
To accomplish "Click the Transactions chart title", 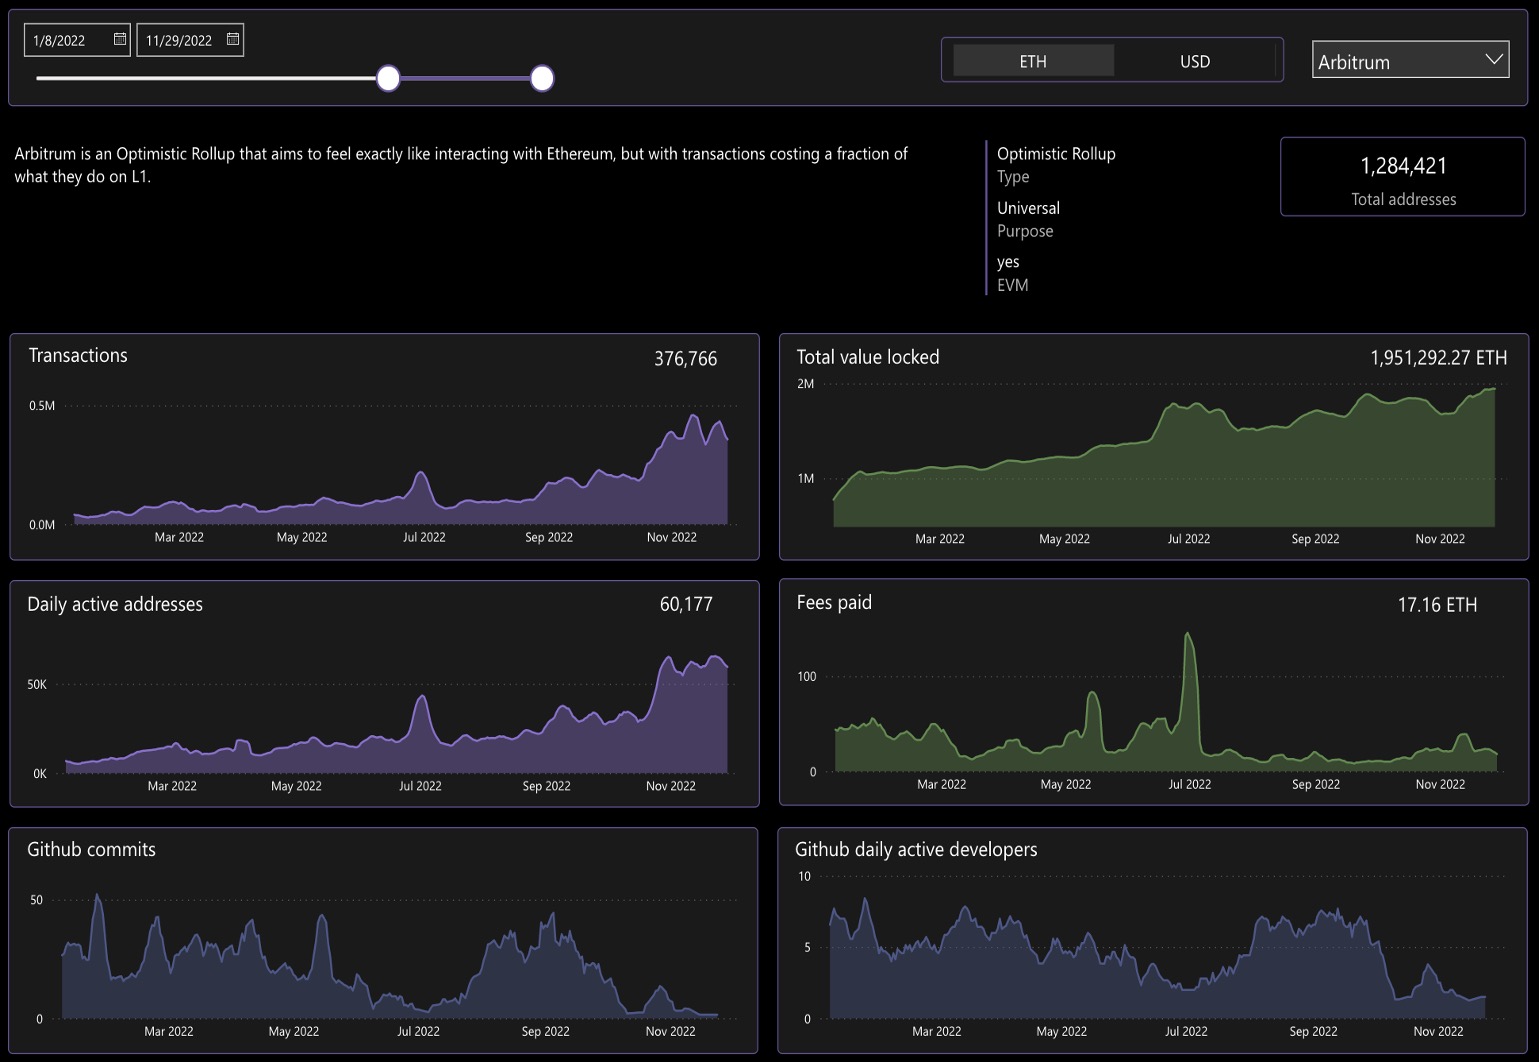I will click(x=78, y=356).
